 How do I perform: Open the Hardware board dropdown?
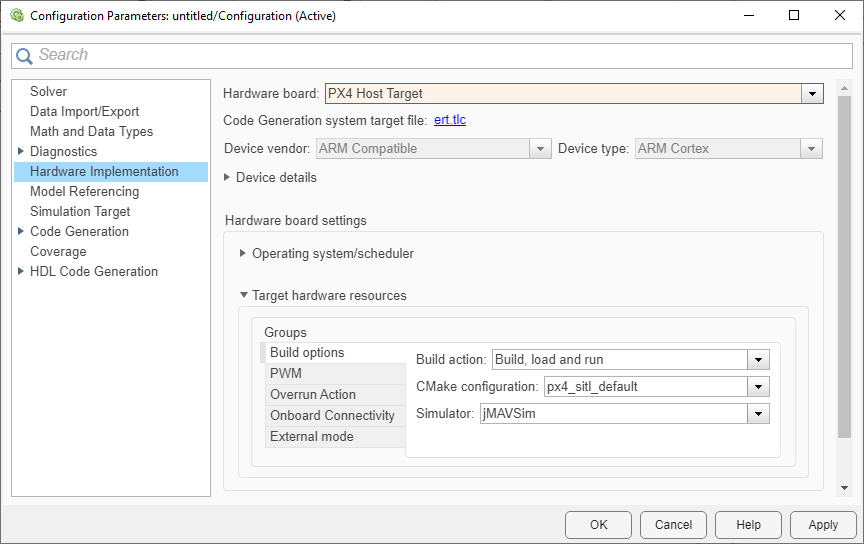coord(812,94)
